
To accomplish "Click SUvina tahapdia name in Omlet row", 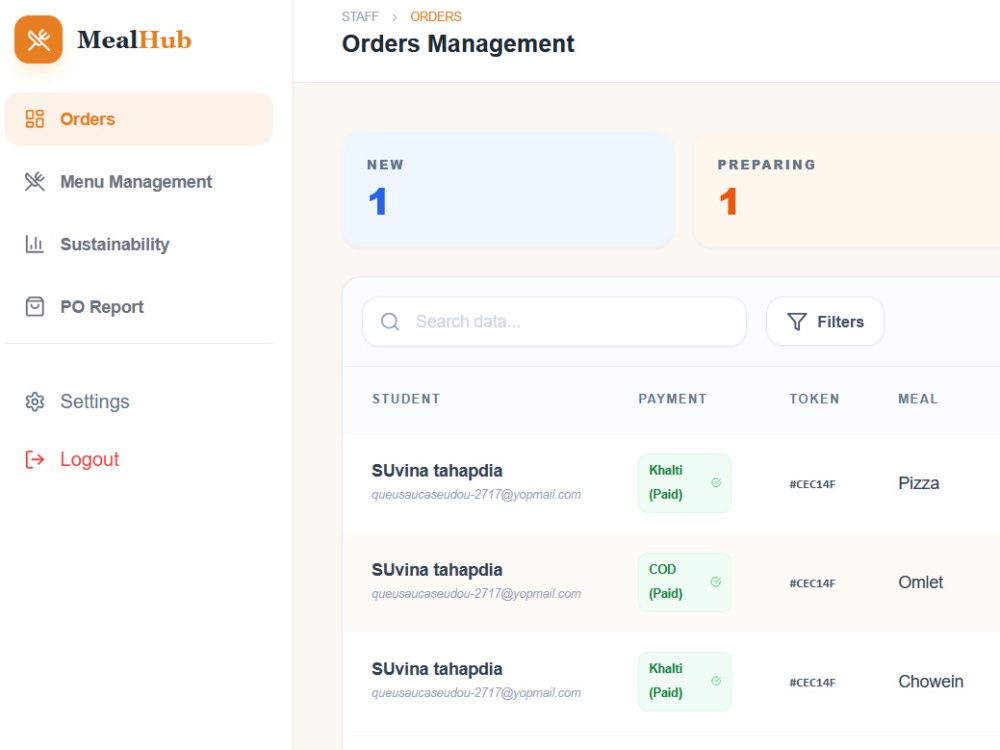I will (437, 570).
